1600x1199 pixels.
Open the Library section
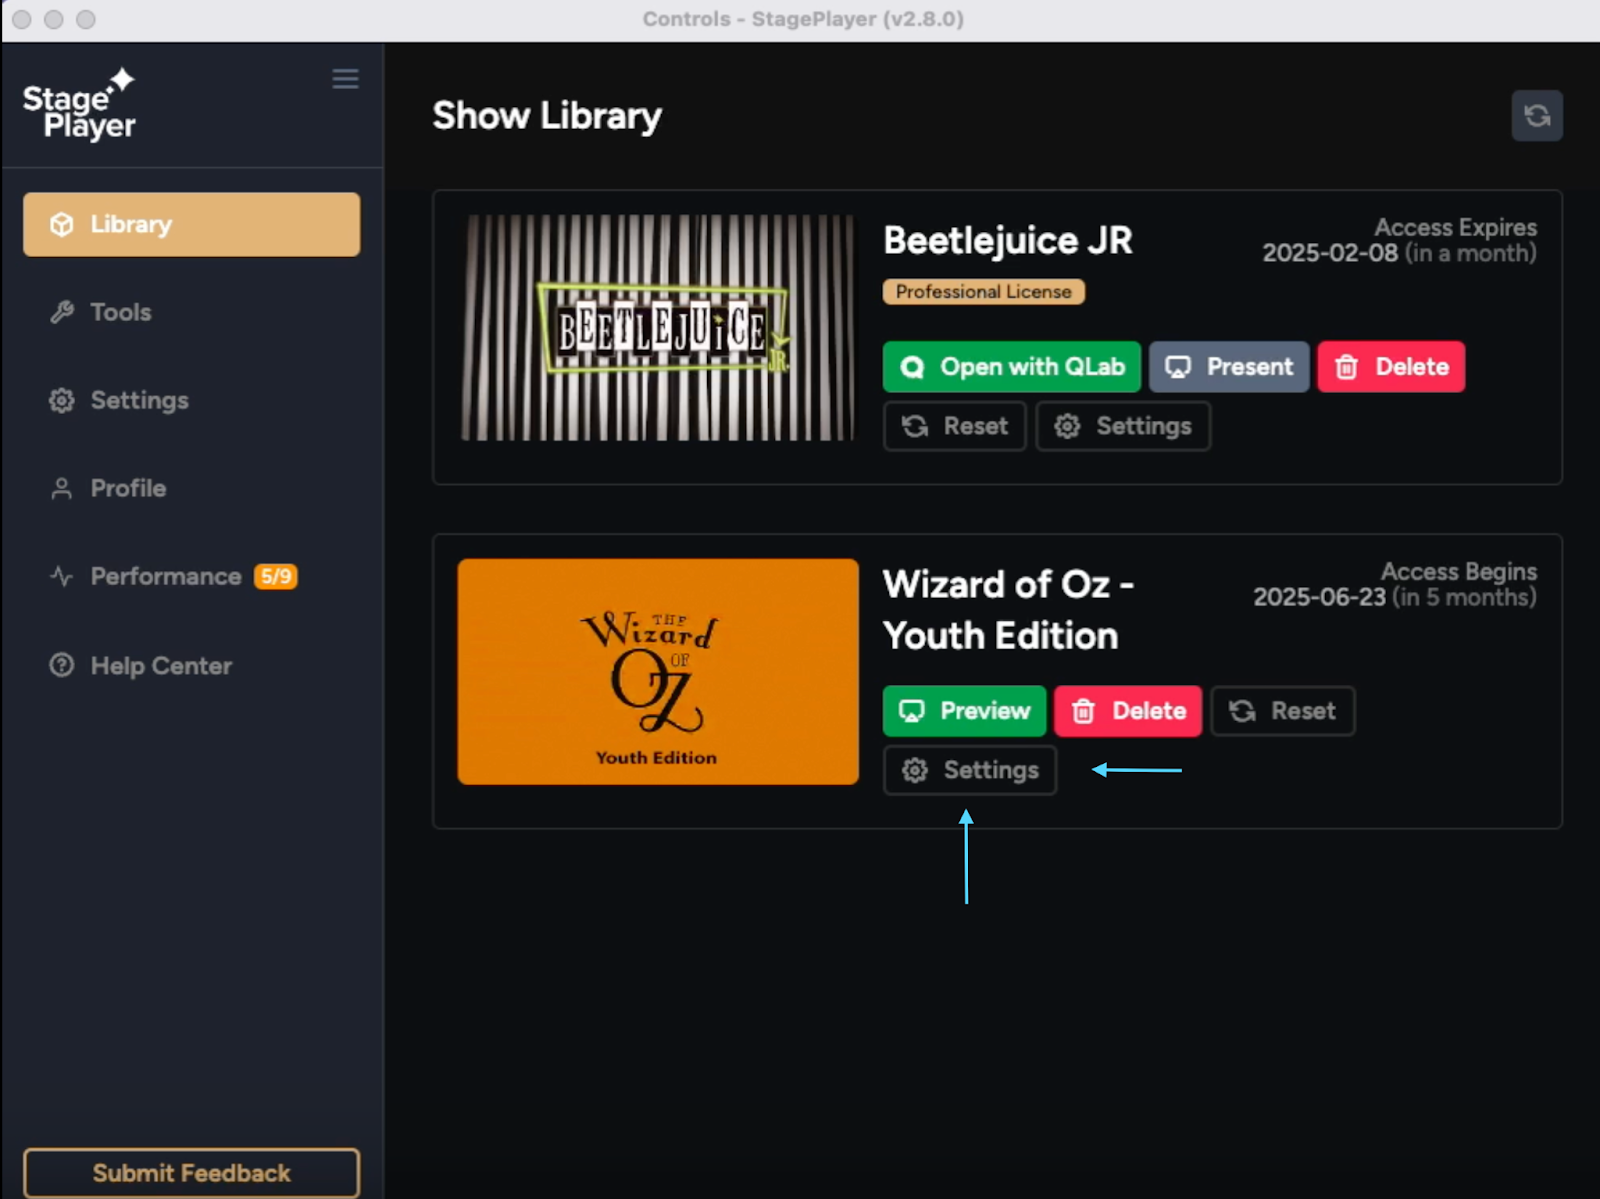point(192,224)
